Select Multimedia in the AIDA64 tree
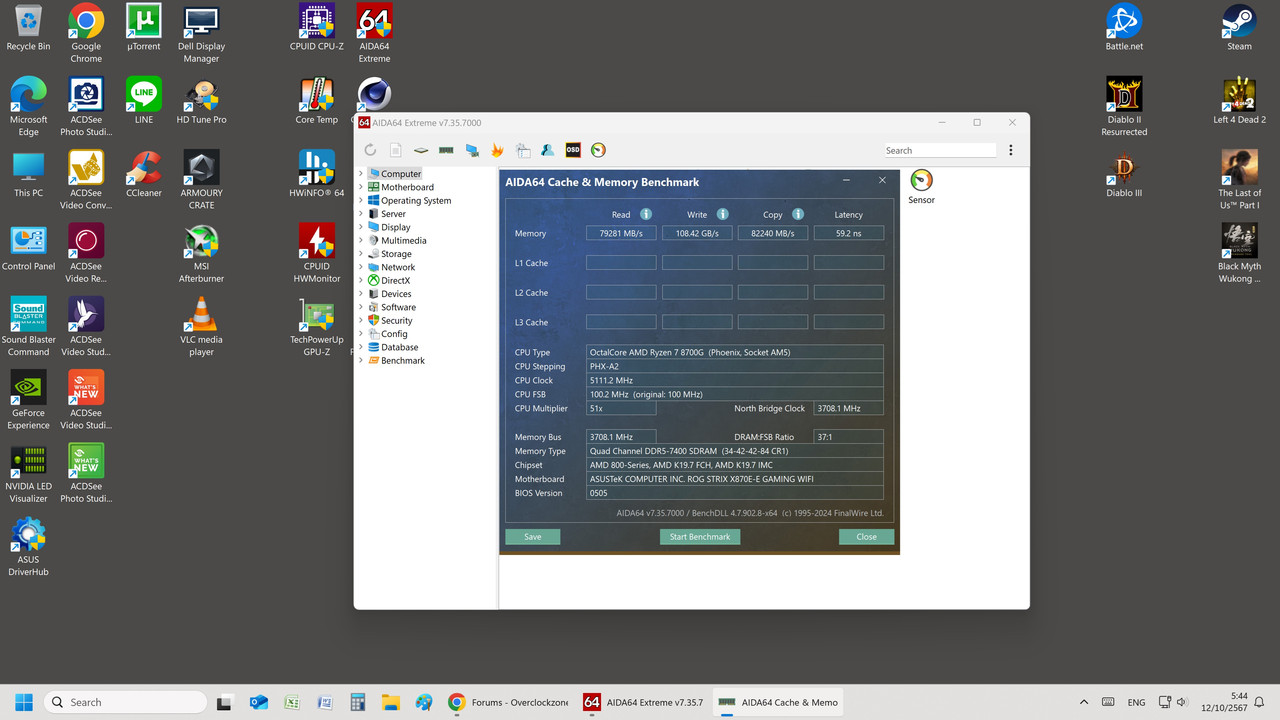Image resolution: width=1280 pixels, height=720 pixels. point(403,240)
